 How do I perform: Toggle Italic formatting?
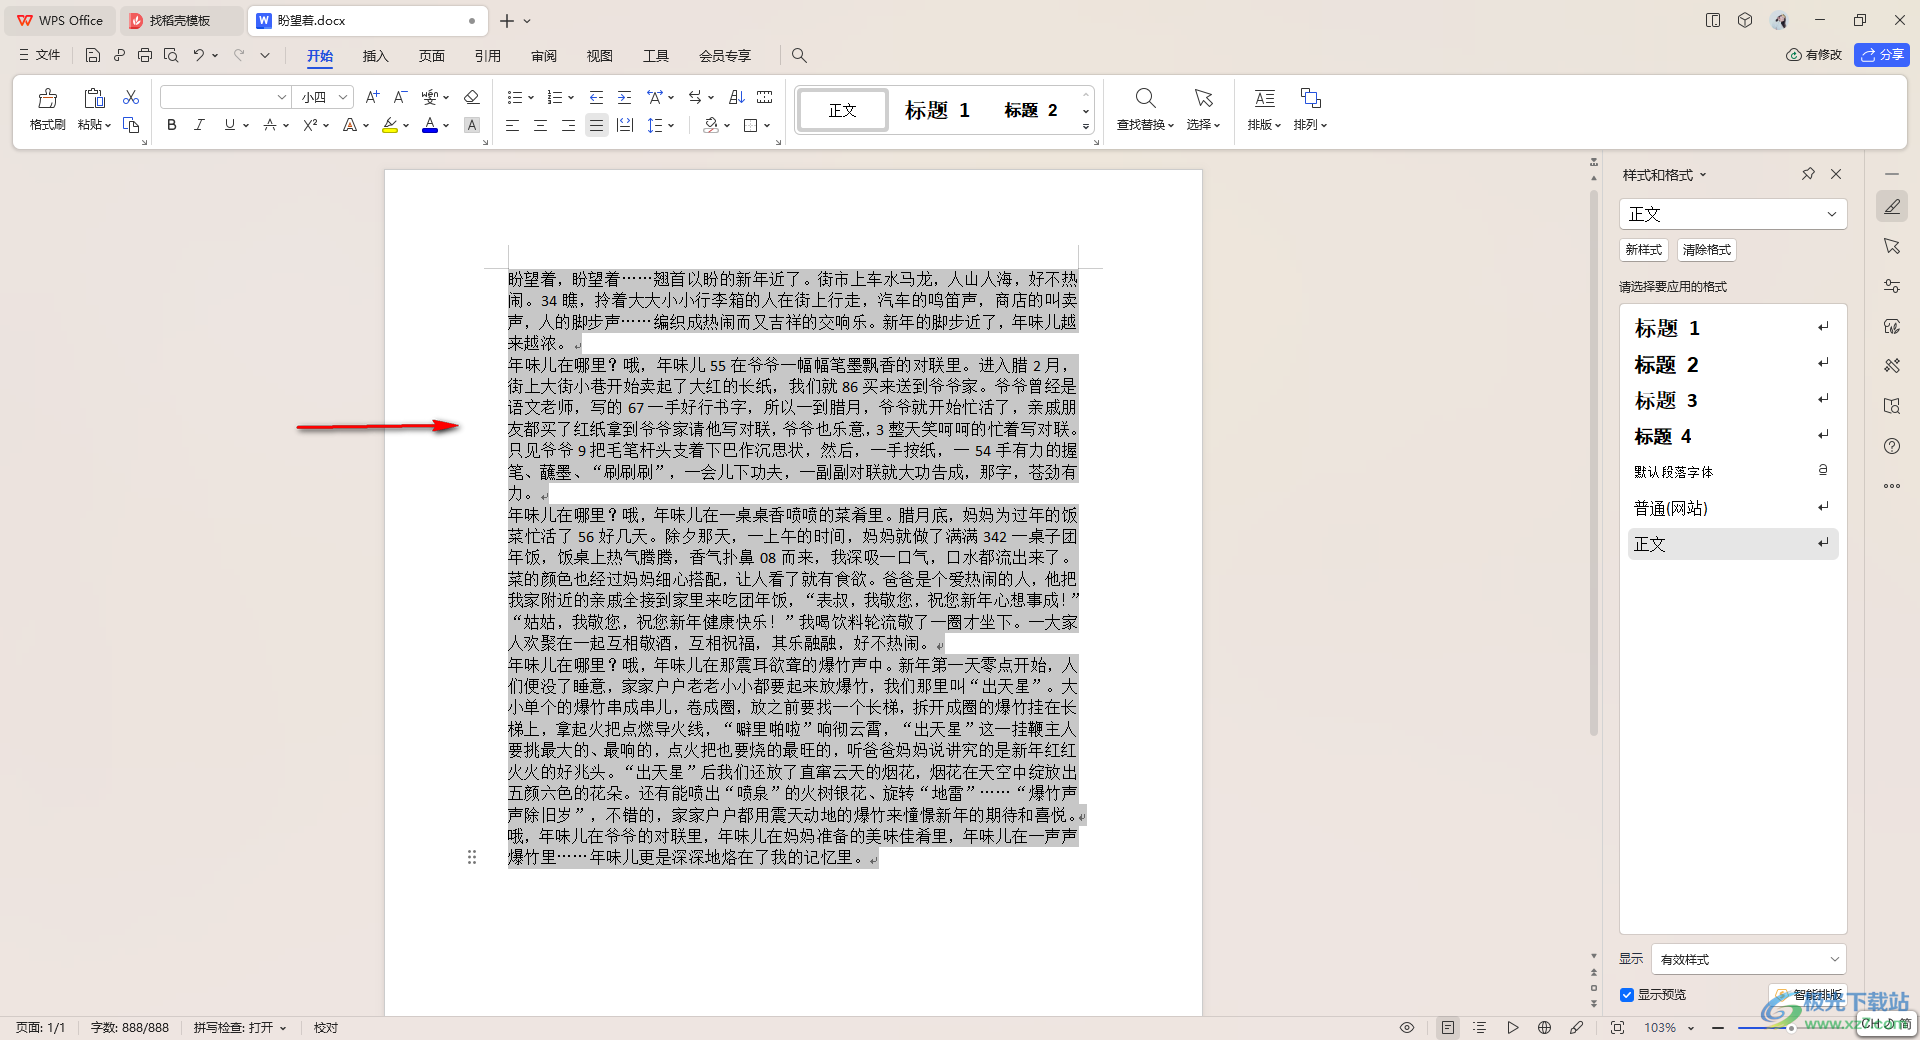click(x=199, y=125)
